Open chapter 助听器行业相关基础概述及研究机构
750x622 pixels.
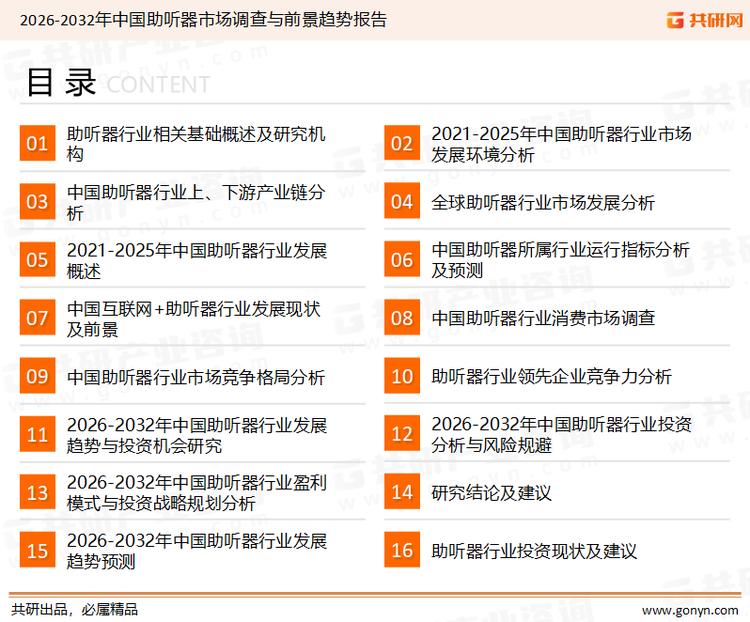point(196,144)
